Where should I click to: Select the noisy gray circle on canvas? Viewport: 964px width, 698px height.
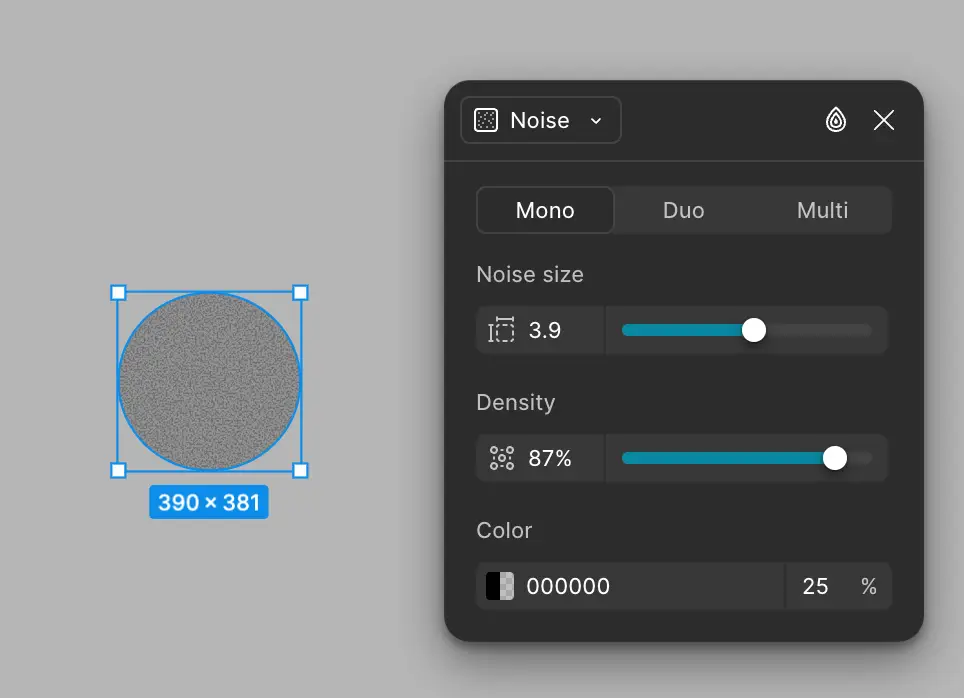pyautogui.click(x=209, y=381)
